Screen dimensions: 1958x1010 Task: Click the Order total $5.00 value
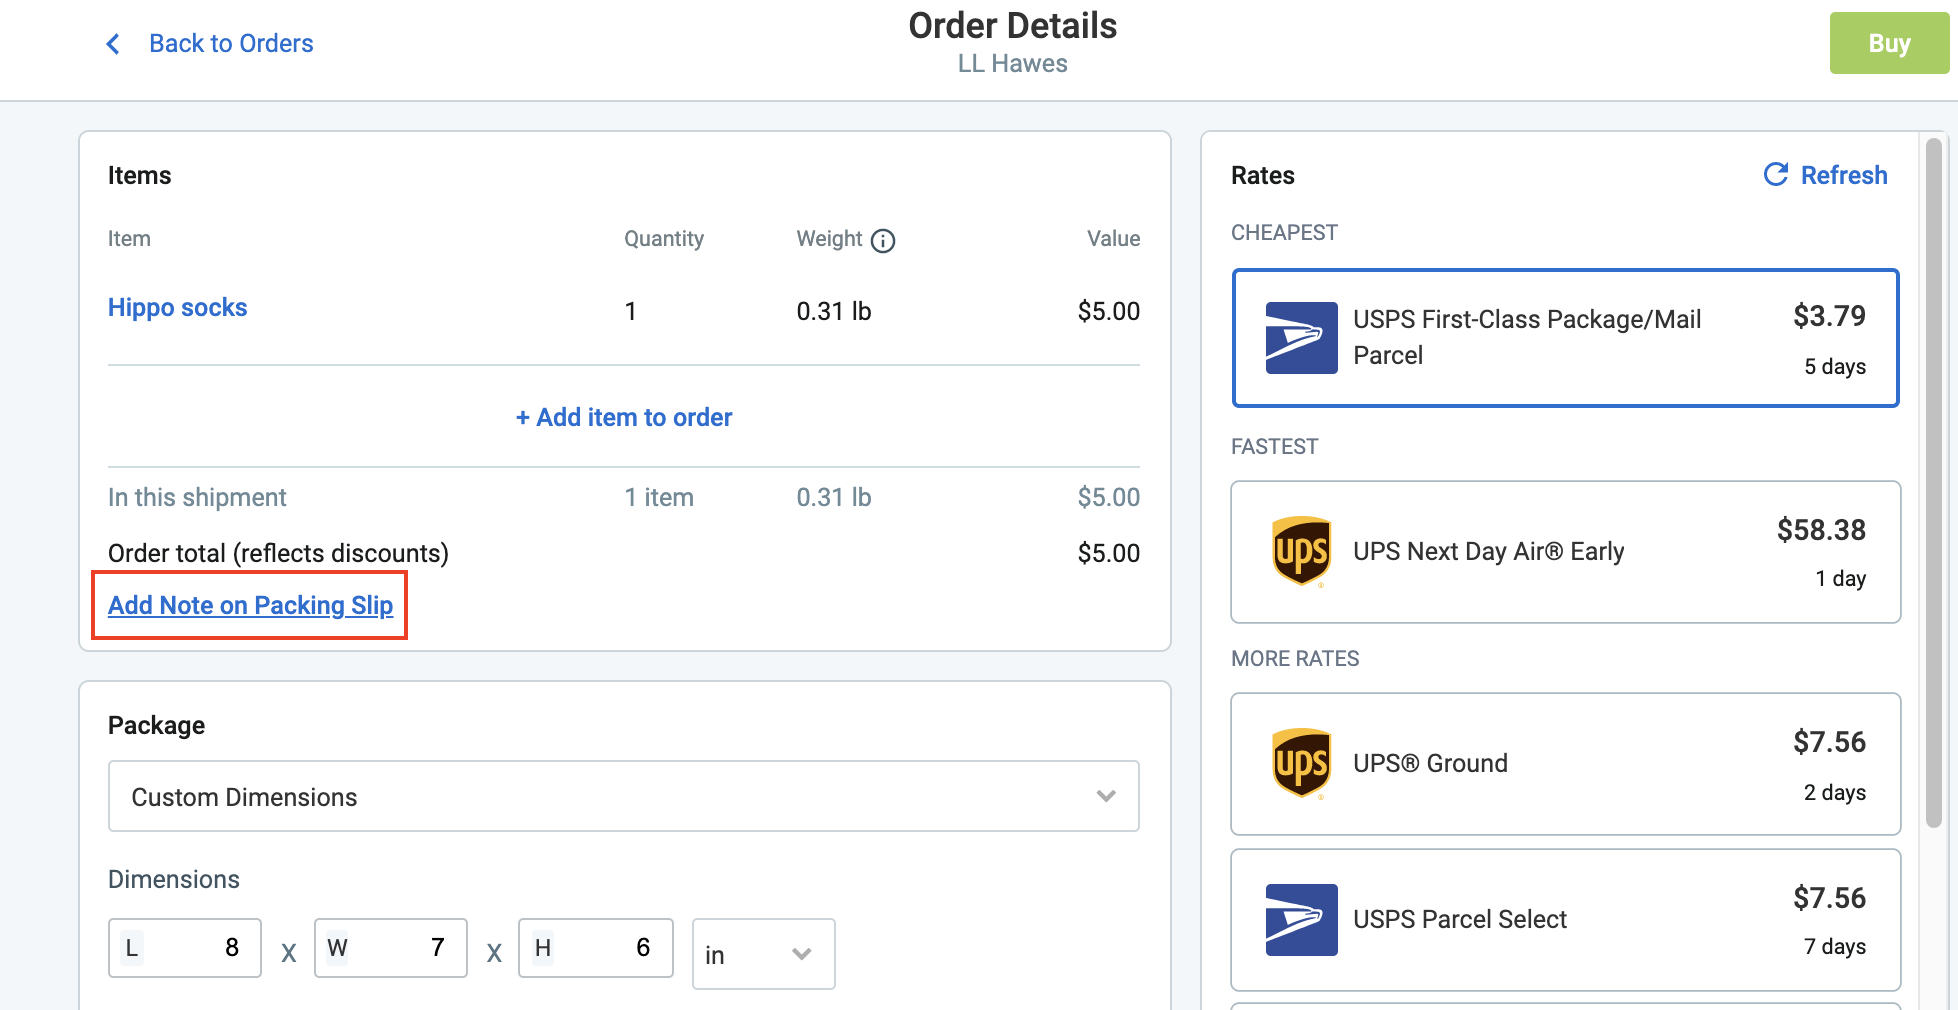click(1108, 553)
